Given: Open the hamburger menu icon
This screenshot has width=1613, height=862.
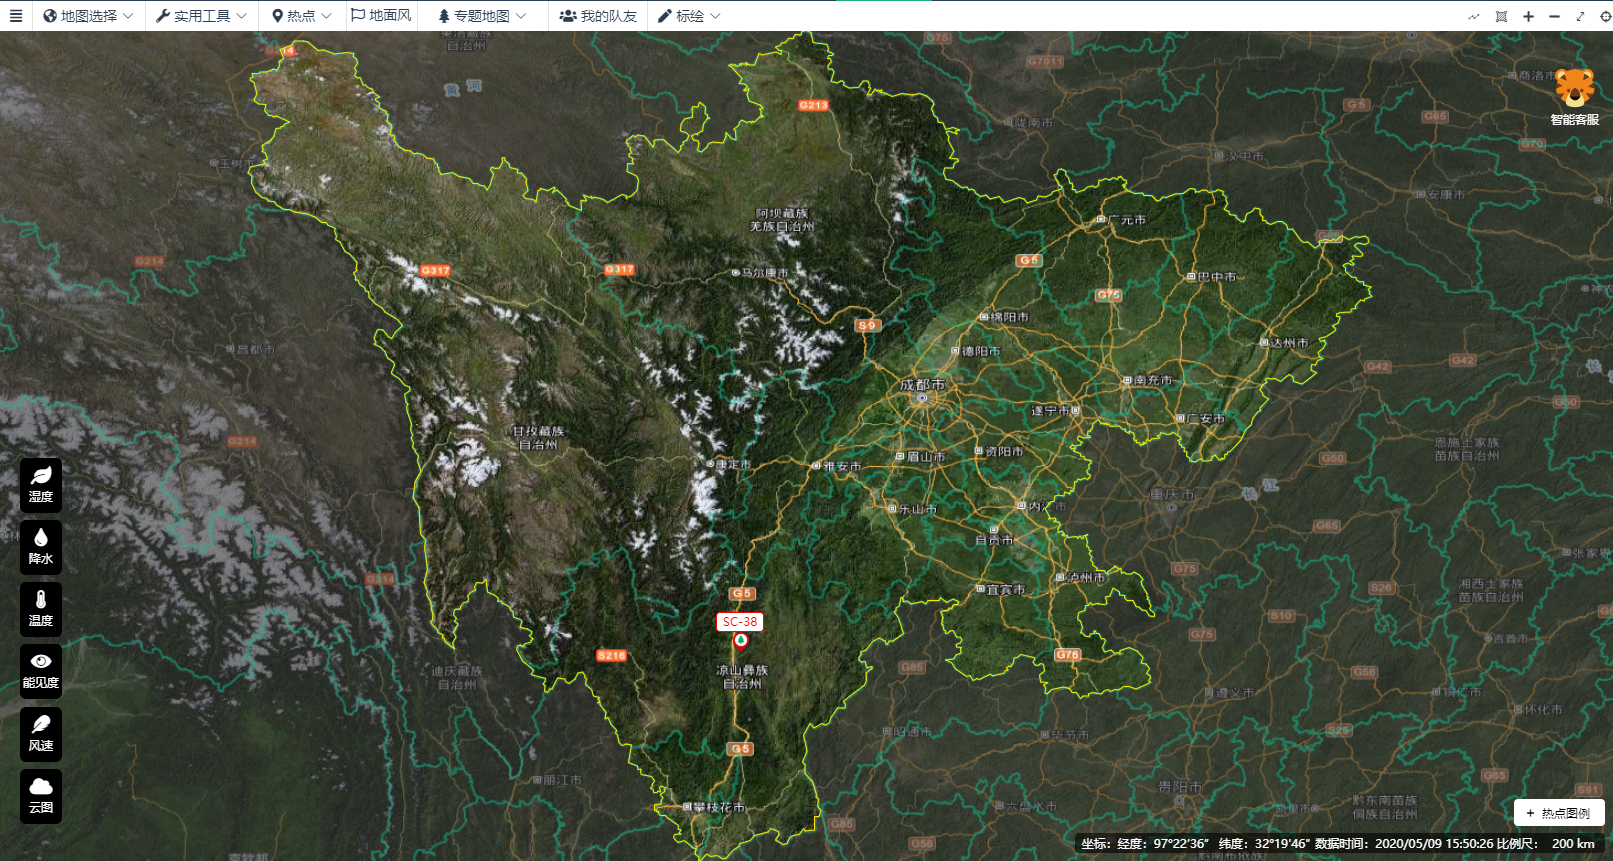Looking at the screenshot, I should tap(16, 16).
